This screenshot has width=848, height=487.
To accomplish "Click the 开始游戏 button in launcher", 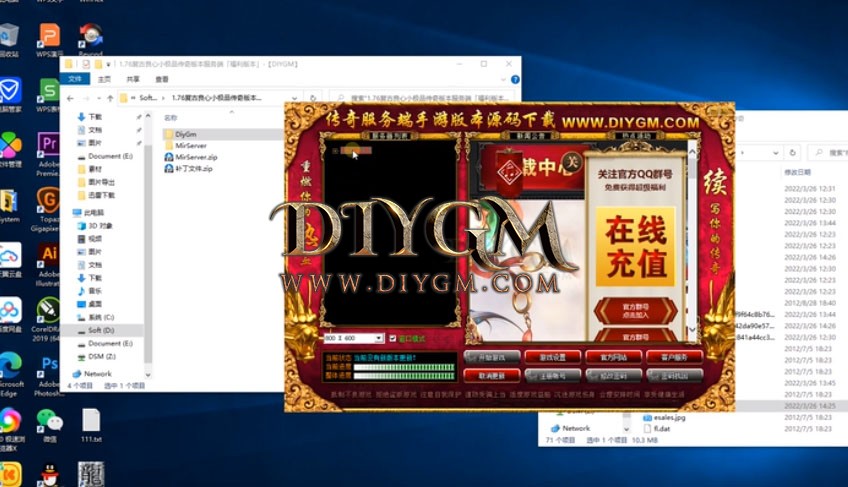I will pos(492,357).
